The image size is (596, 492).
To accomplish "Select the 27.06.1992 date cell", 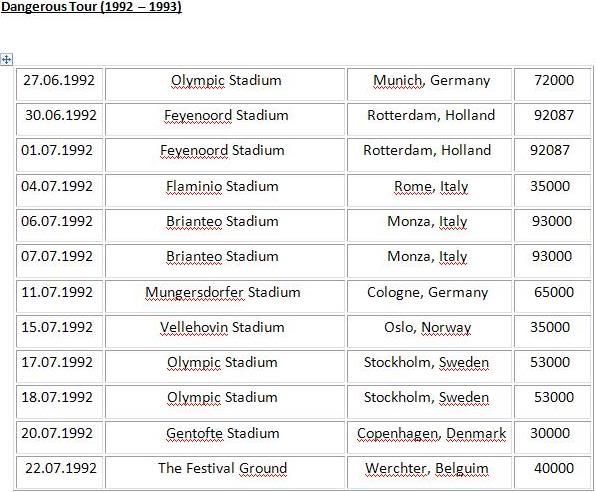I will point(60,84).
